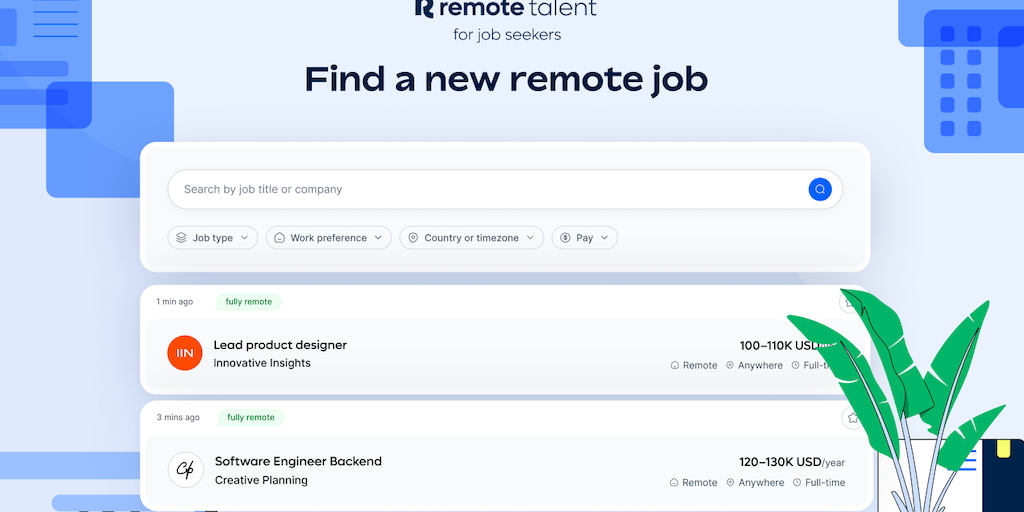Click the home icon in Work preference
This screenshot has width=1024, height=512.
click(x=280, y=238)
